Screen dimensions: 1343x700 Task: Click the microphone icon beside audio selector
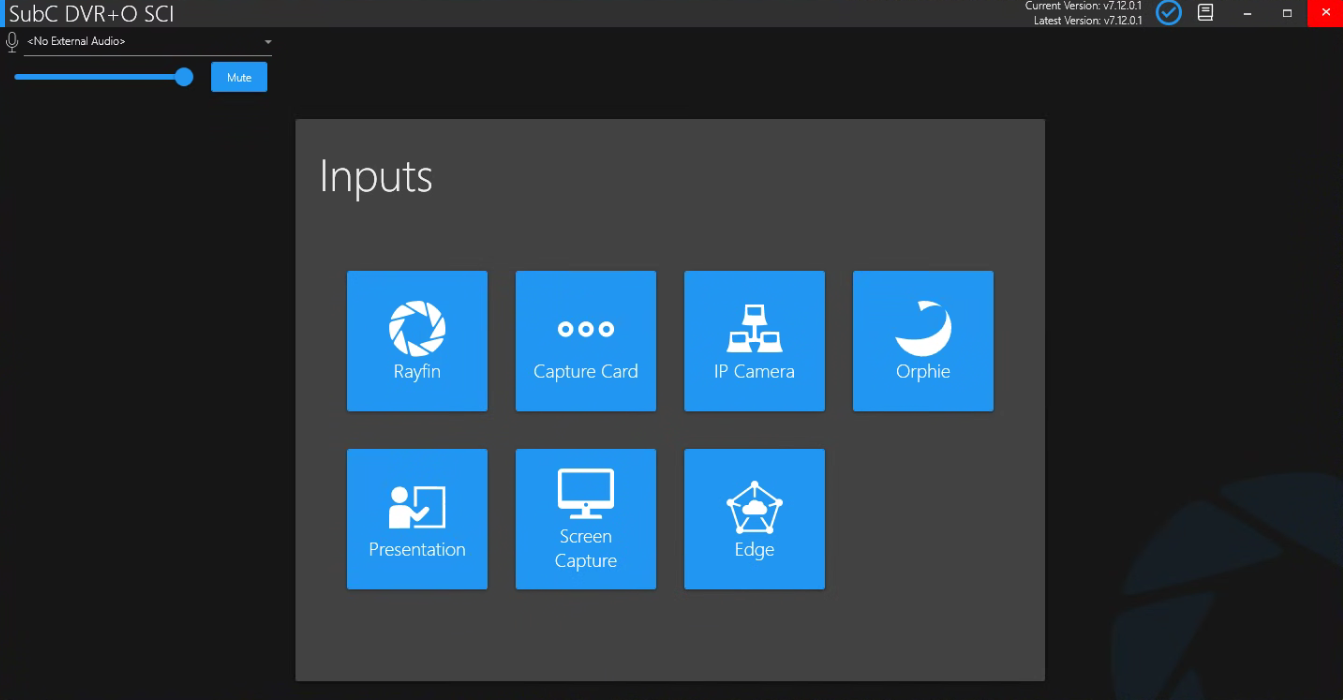coord(12,42)
